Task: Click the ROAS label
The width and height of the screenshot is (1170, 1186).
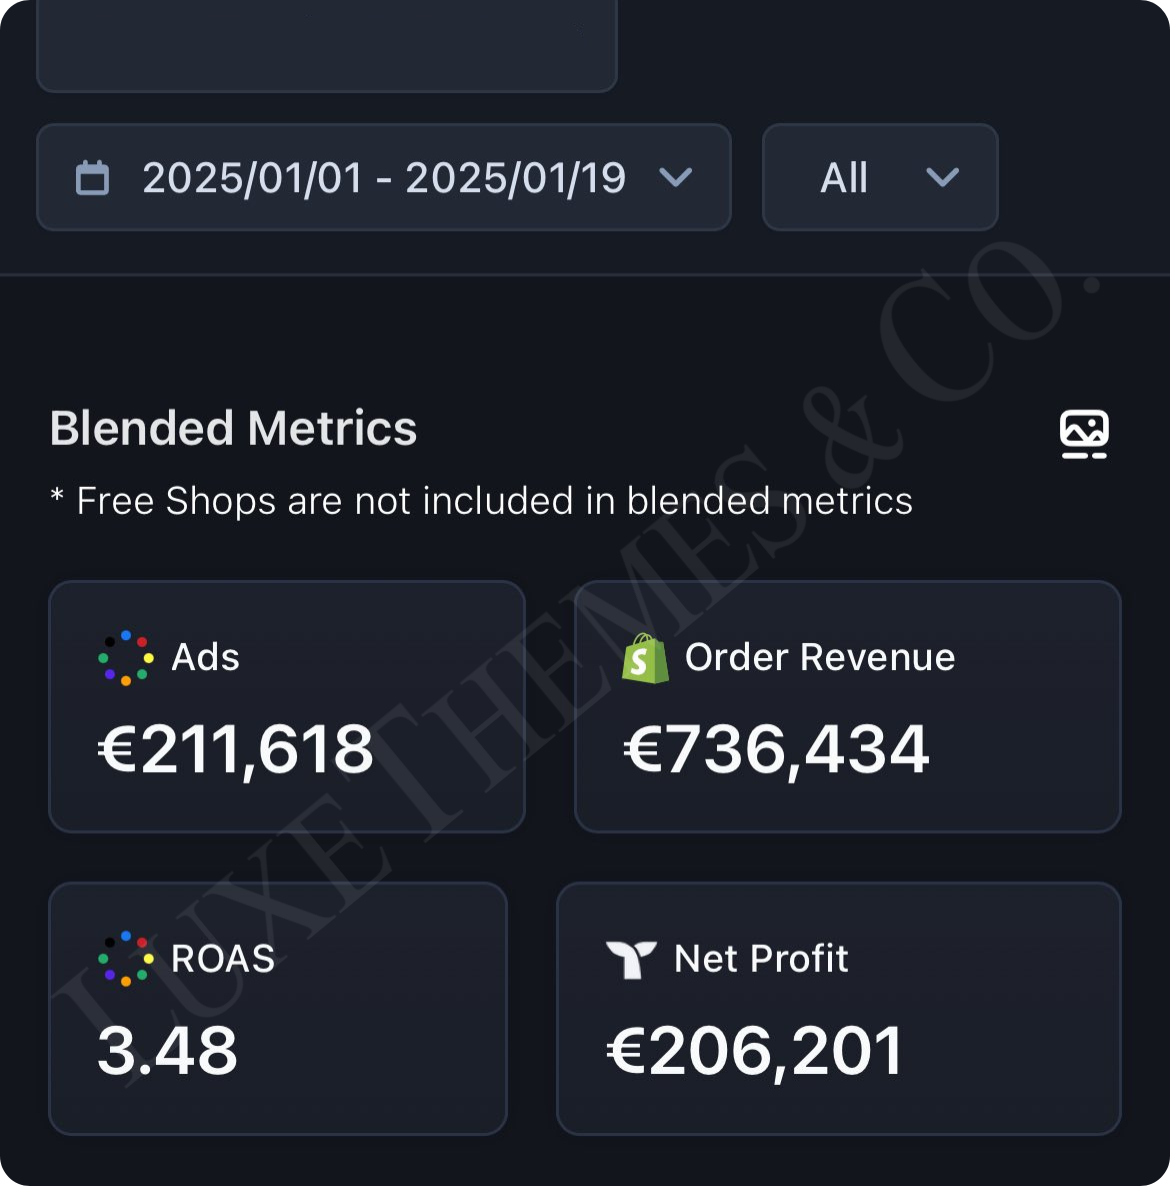Action: pos(223,958)
